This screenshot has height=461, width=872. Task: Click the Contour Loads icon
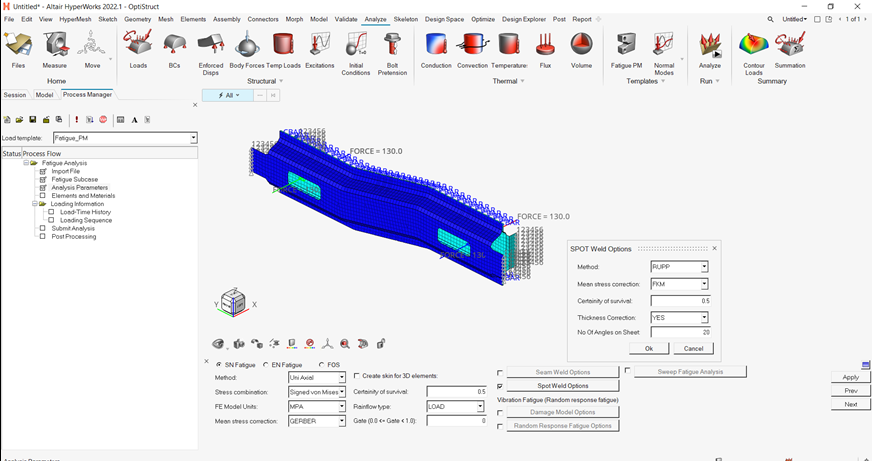(753, 45)
